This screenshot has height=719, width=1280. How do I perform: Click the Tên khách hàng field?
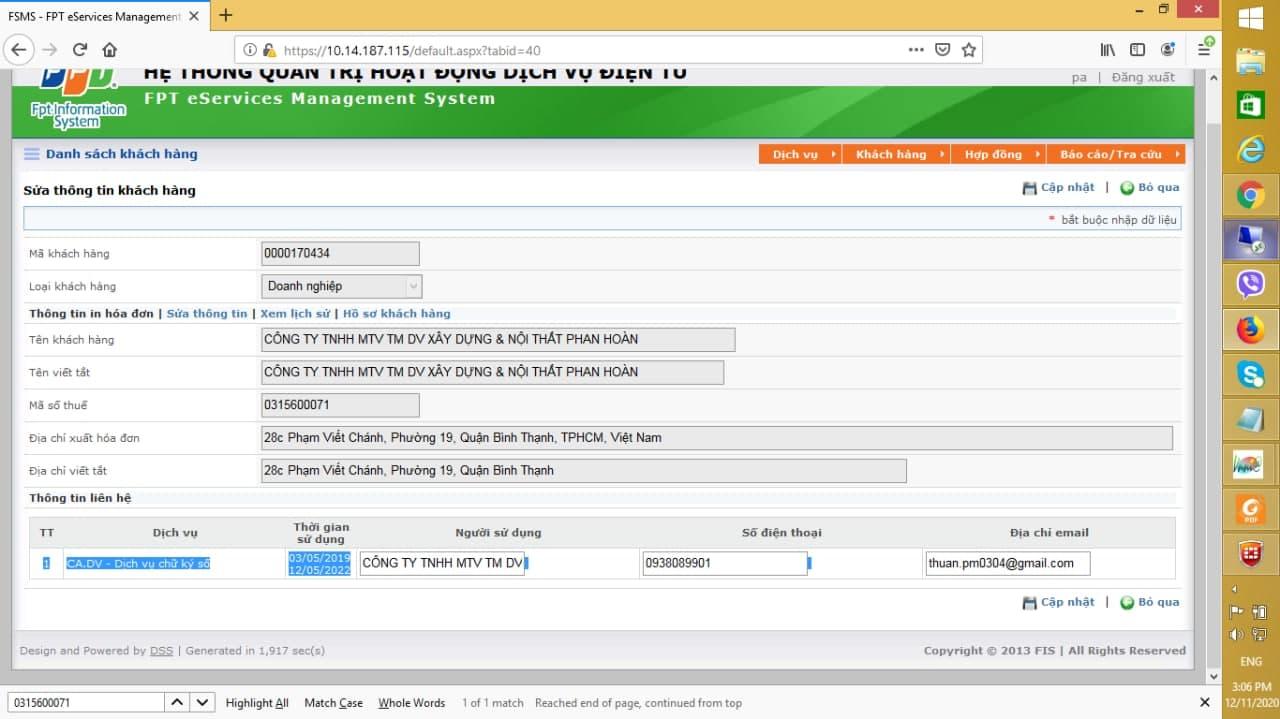pos(498,339)
